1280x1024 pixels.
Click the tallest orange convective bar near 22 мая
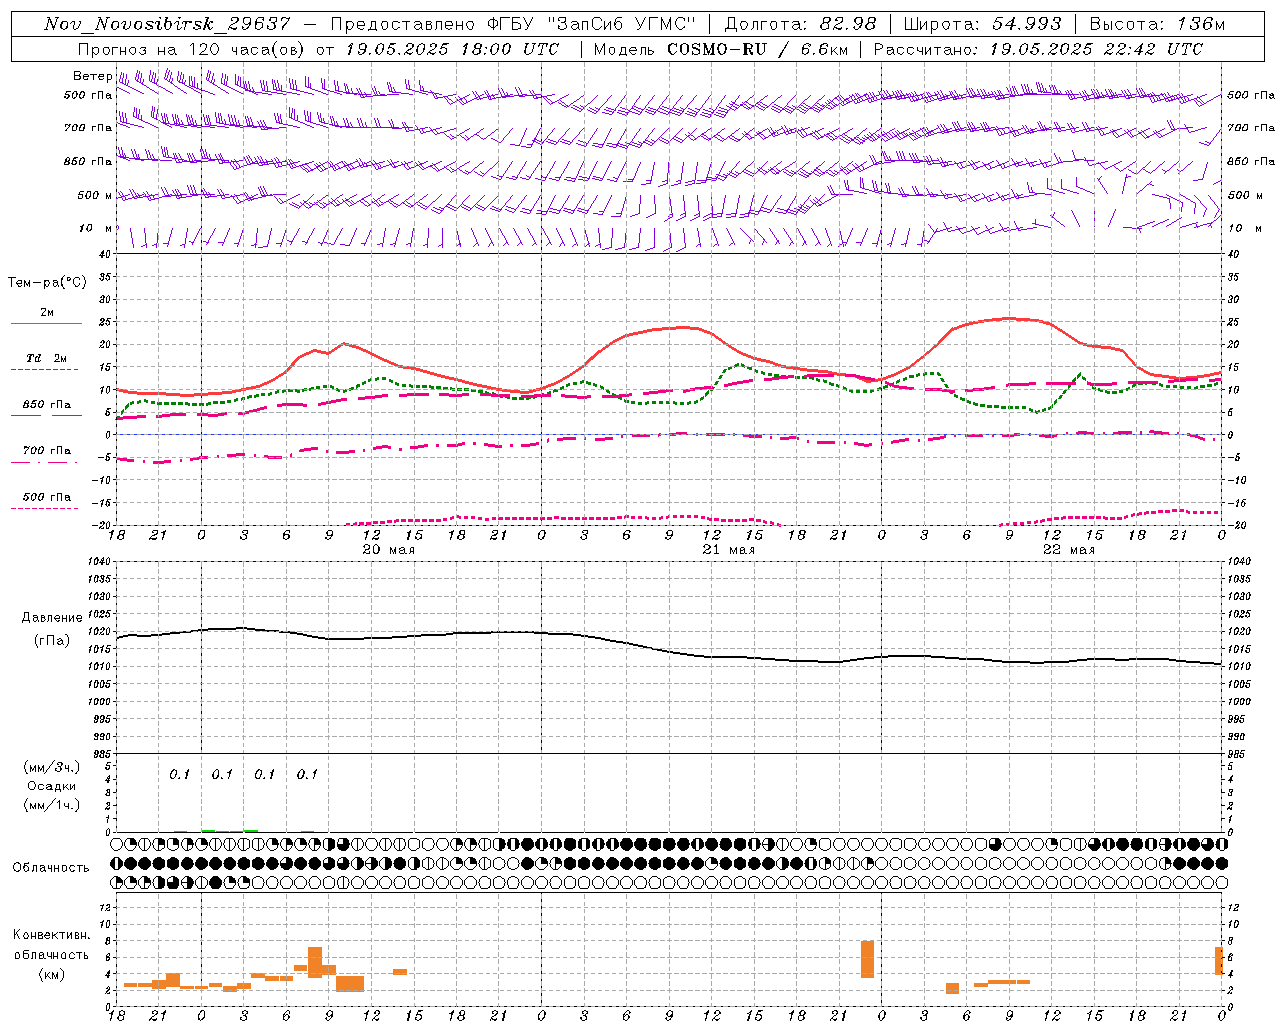tap(867, 959)
